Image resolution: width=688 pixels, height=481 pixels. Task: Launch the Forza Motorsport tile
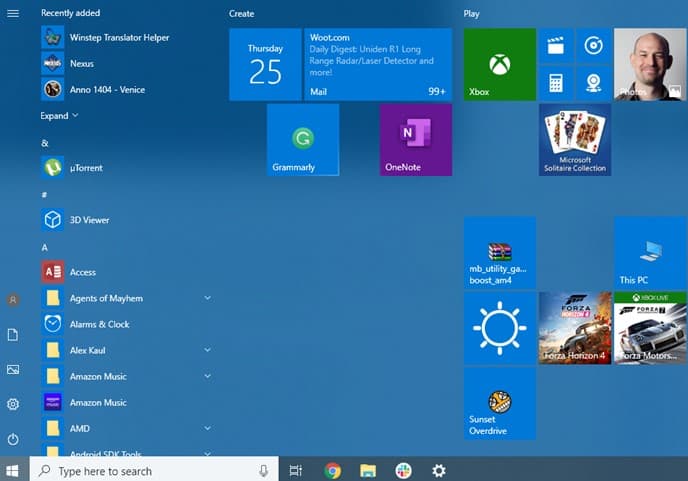(x=650, y=328)
